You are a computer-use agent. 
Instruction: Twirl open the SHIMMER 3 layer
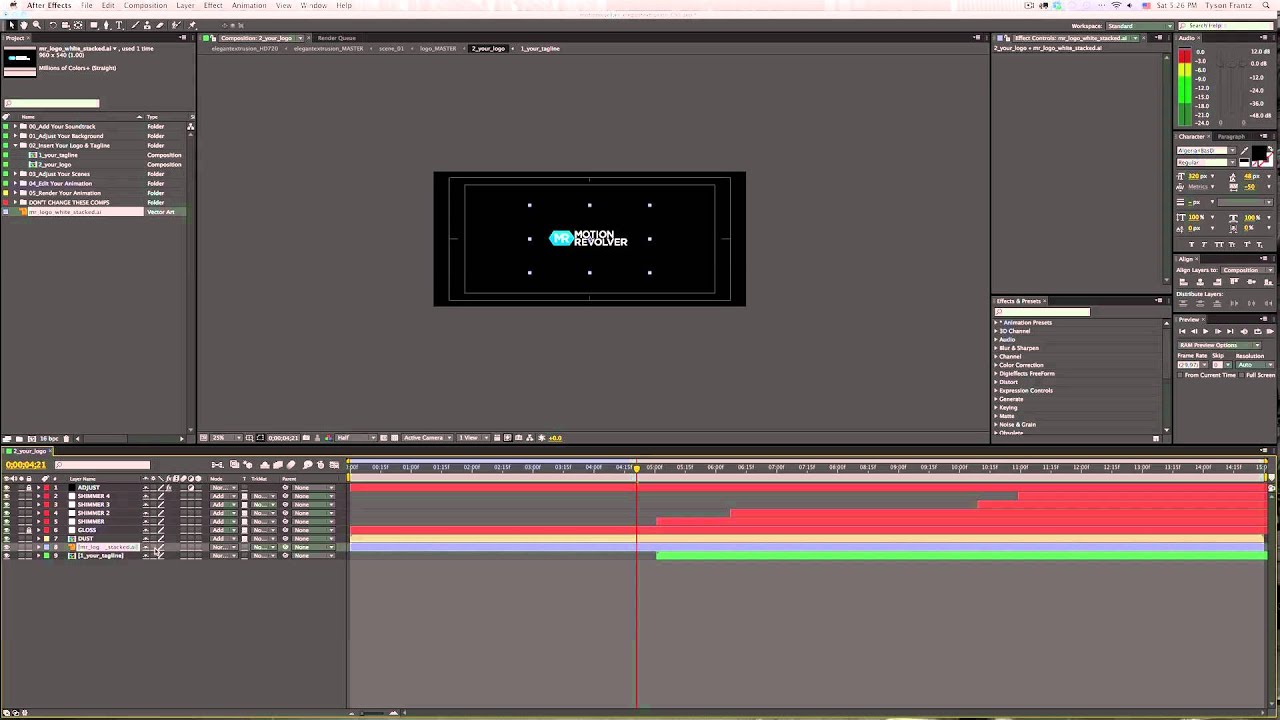[38, 505]
